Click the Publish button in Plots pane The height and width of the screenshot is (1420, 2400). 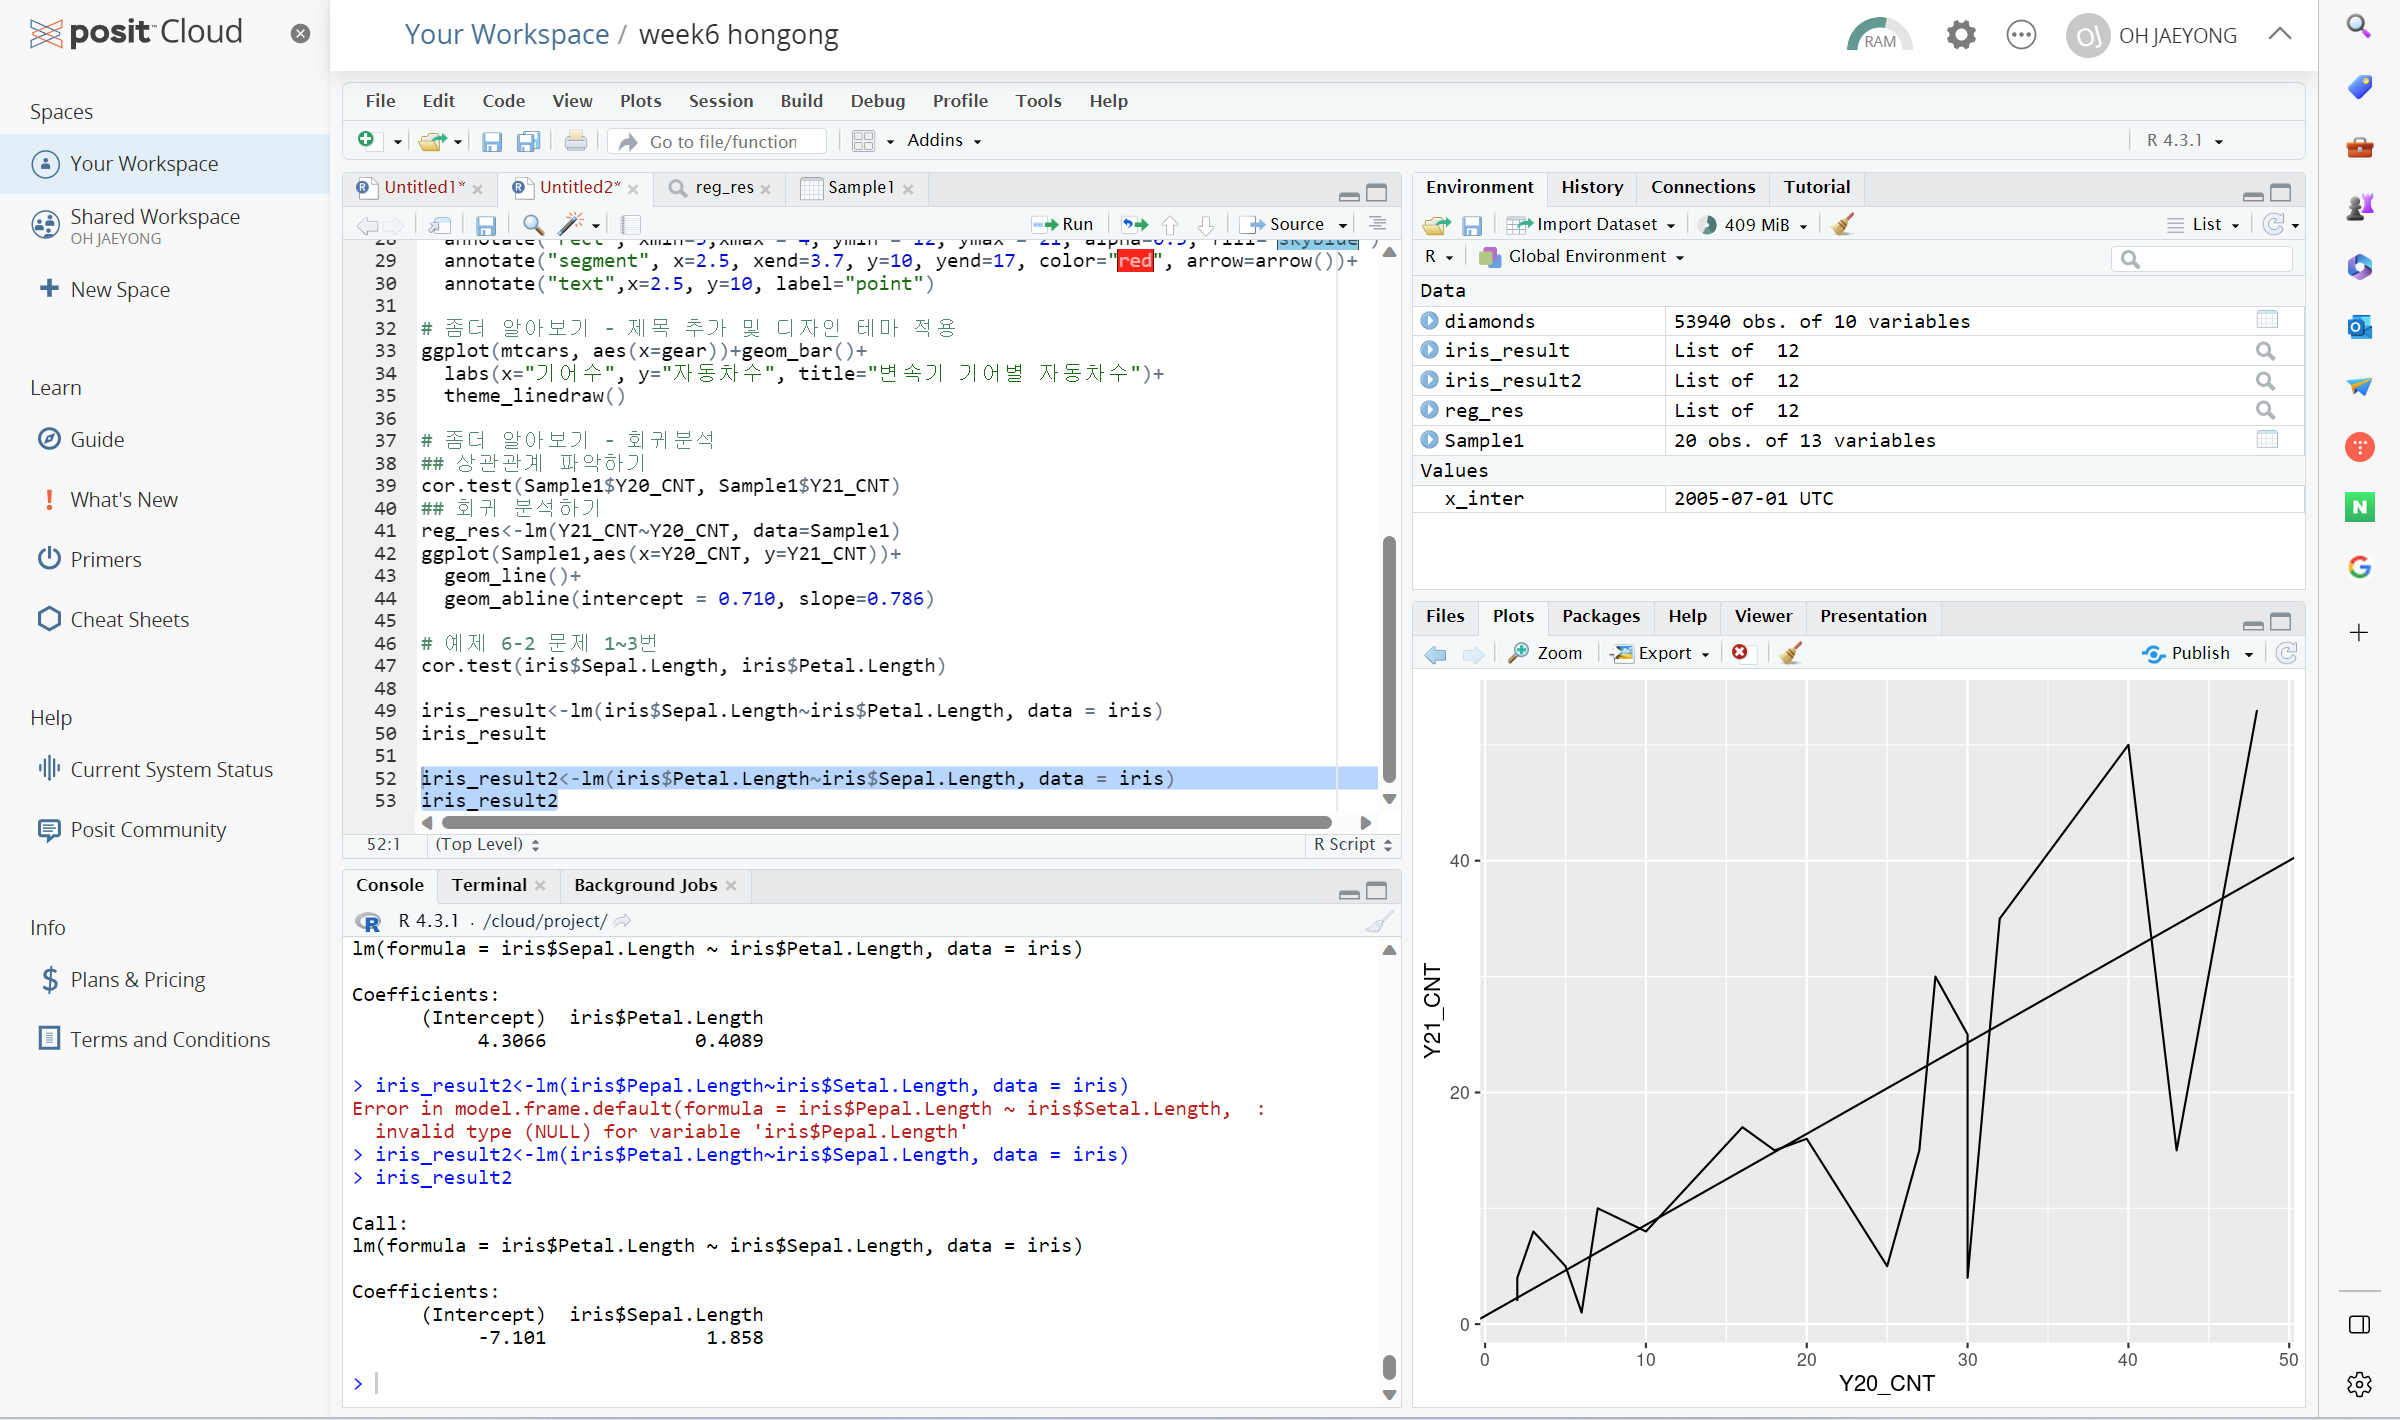coord(2199,653)
